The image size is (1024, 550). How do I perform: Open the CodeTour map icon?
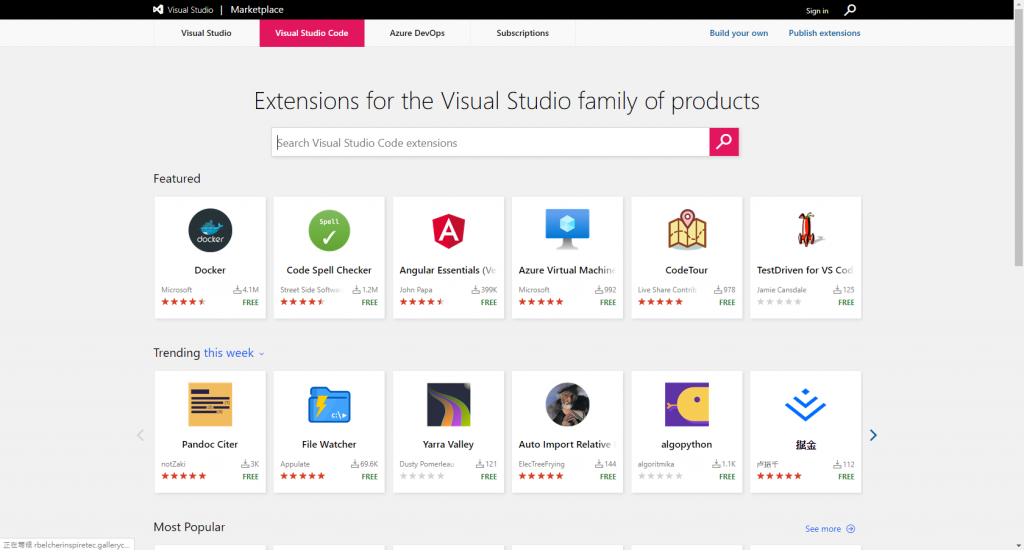(686, 229)
